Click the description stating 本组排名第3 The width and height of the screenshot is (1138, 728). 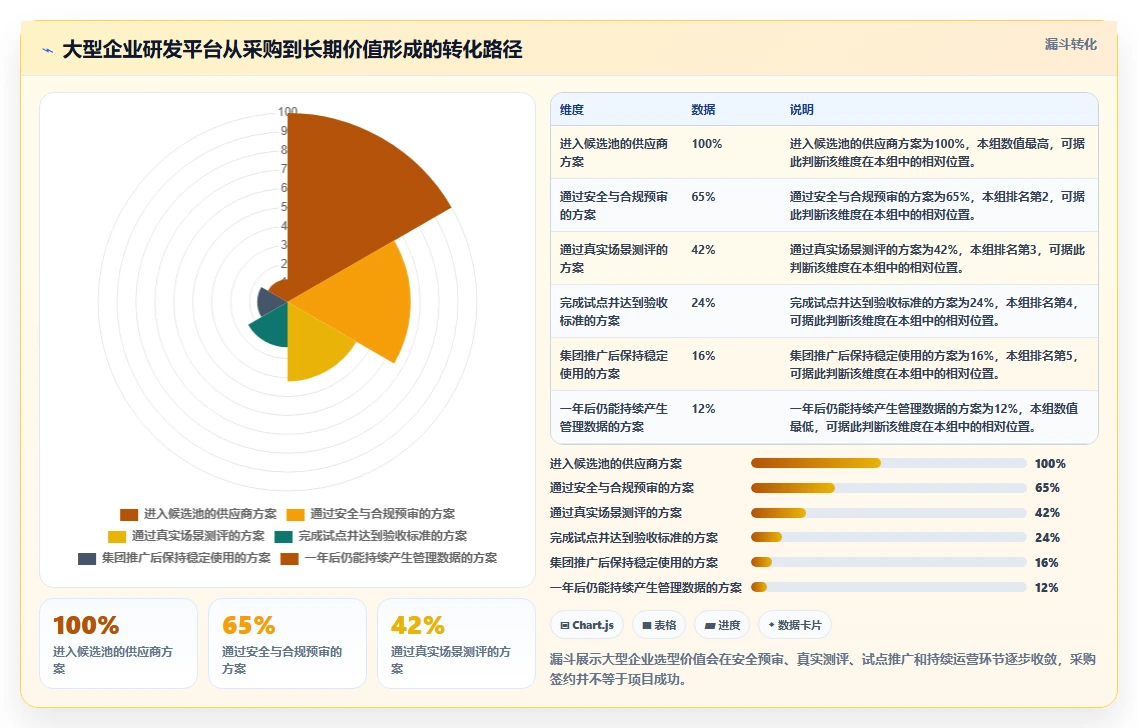pos(938,258)
